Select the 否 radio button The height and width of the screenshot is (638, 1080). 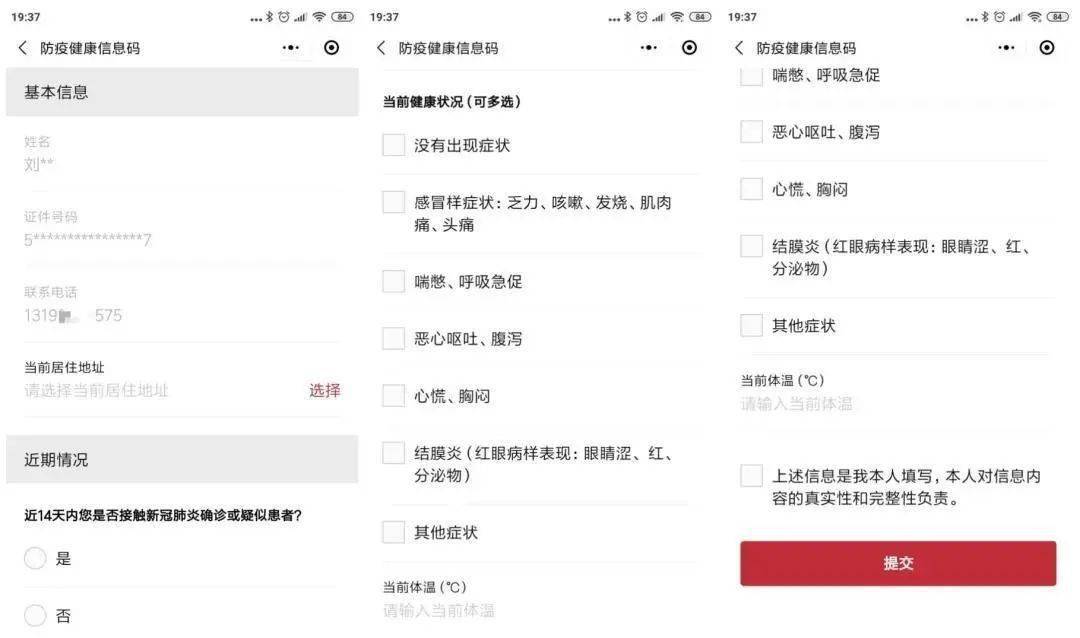pyautogui.click(x=35, y=616)
